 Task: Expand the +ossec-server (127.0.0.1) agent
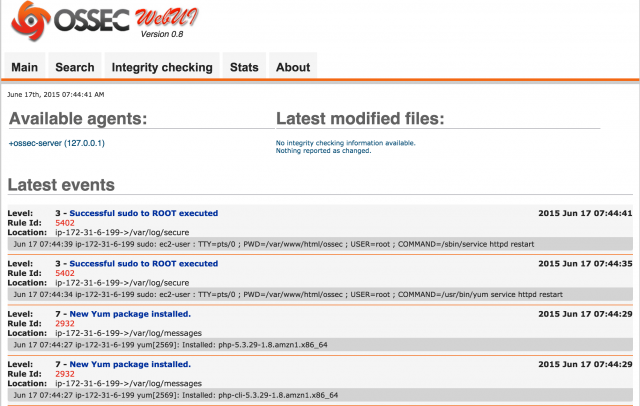click(57, 144)
